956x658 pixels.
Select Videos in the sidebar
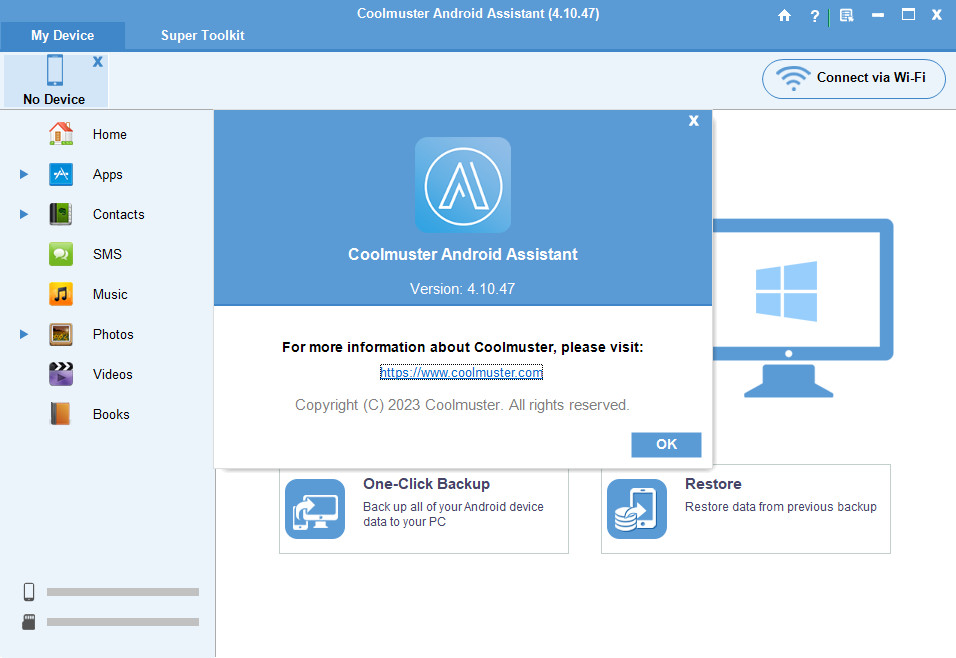113,374
